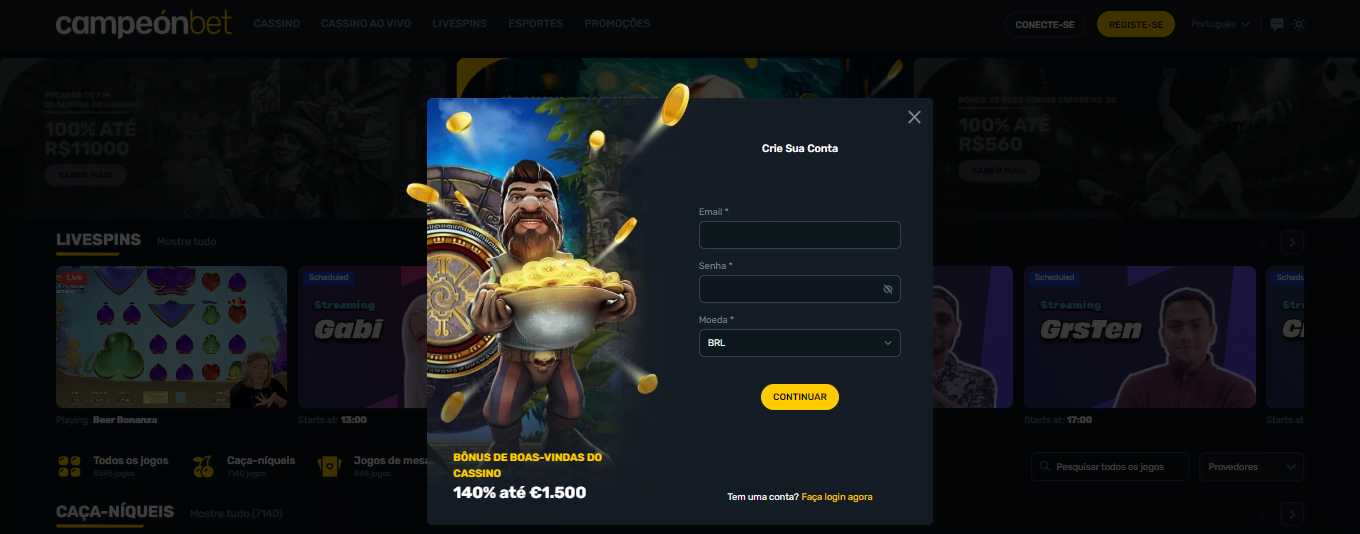Open the Beer Bonanza live stream thumbnail

click(x=172, y=337)
